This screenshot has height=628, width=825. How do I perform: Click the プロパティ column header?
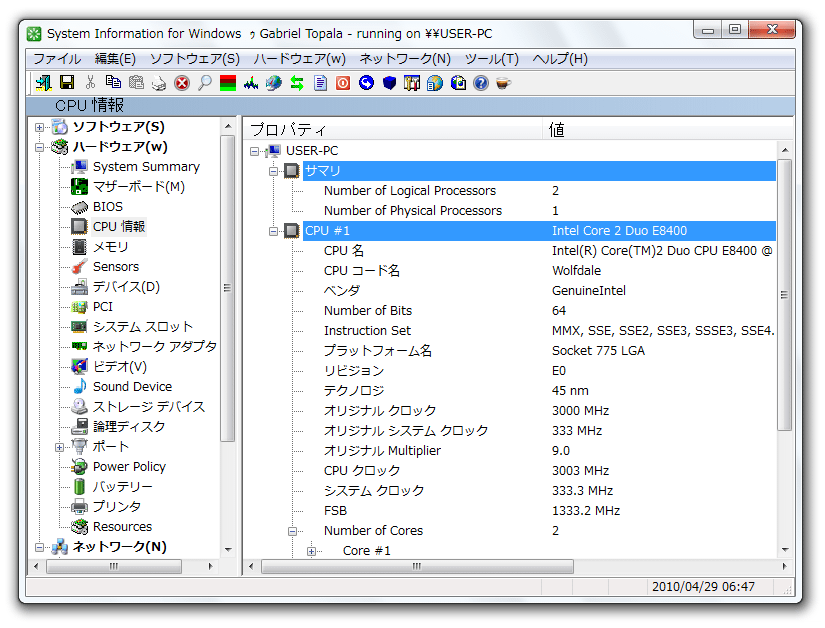(393, 129)
